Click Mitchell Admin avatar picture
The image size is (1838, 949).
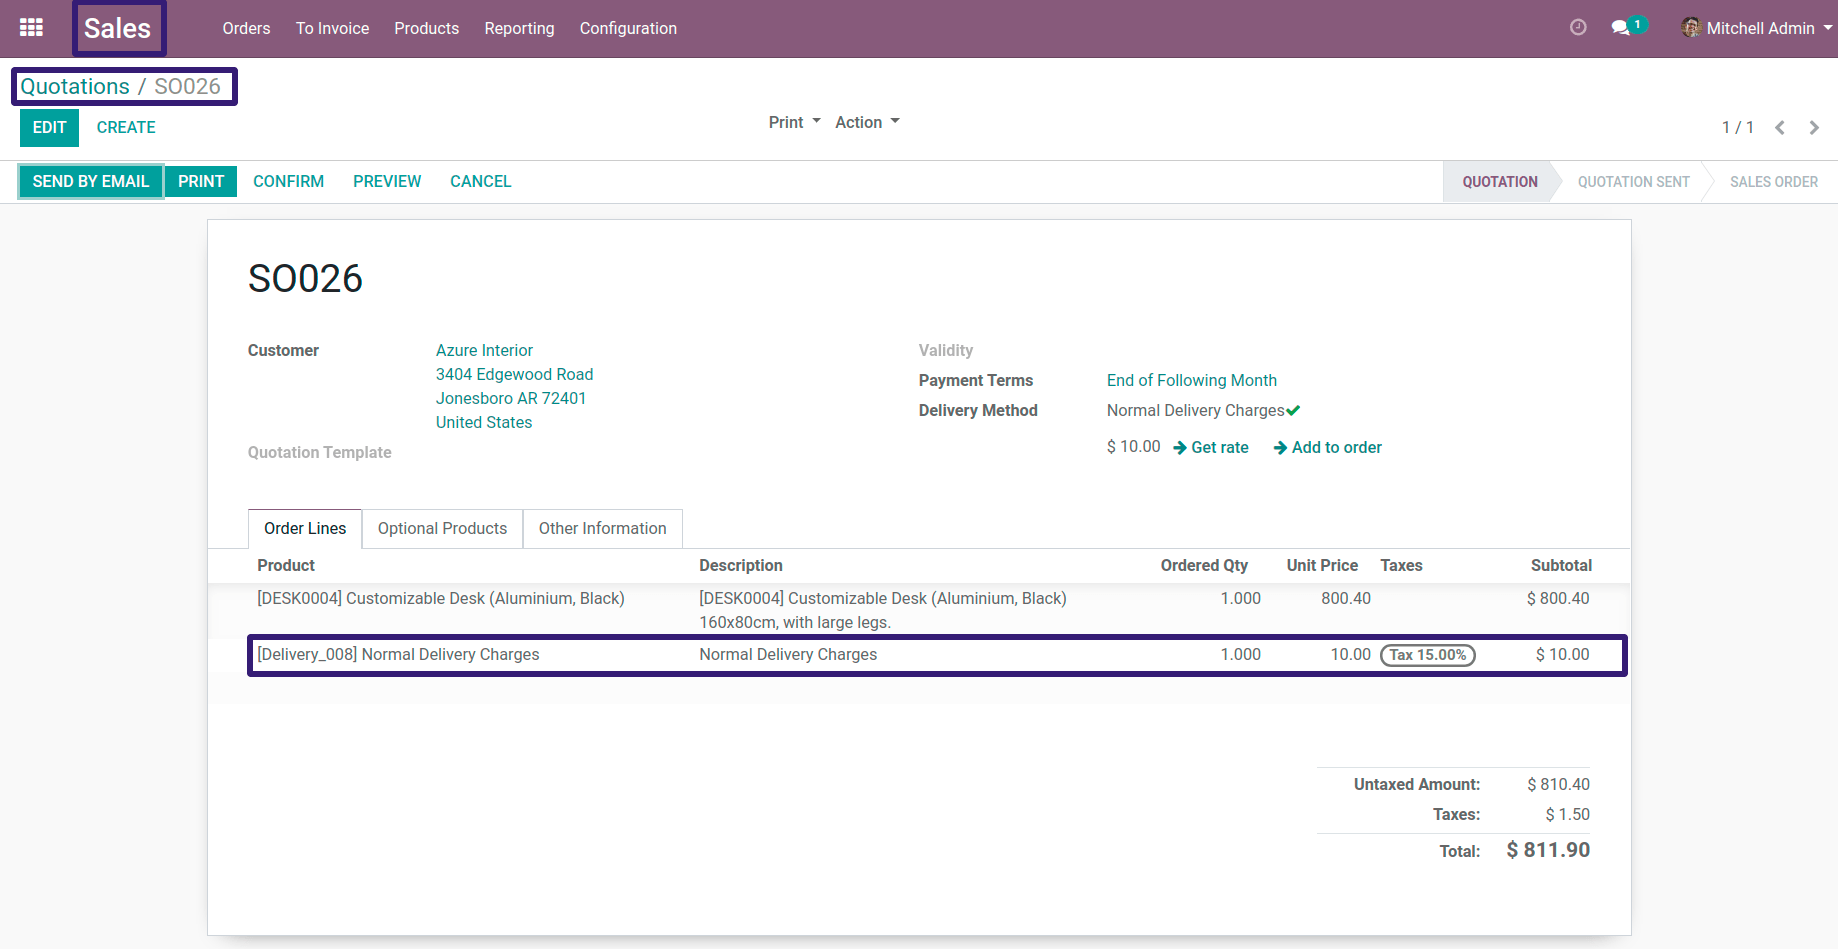1691,28
